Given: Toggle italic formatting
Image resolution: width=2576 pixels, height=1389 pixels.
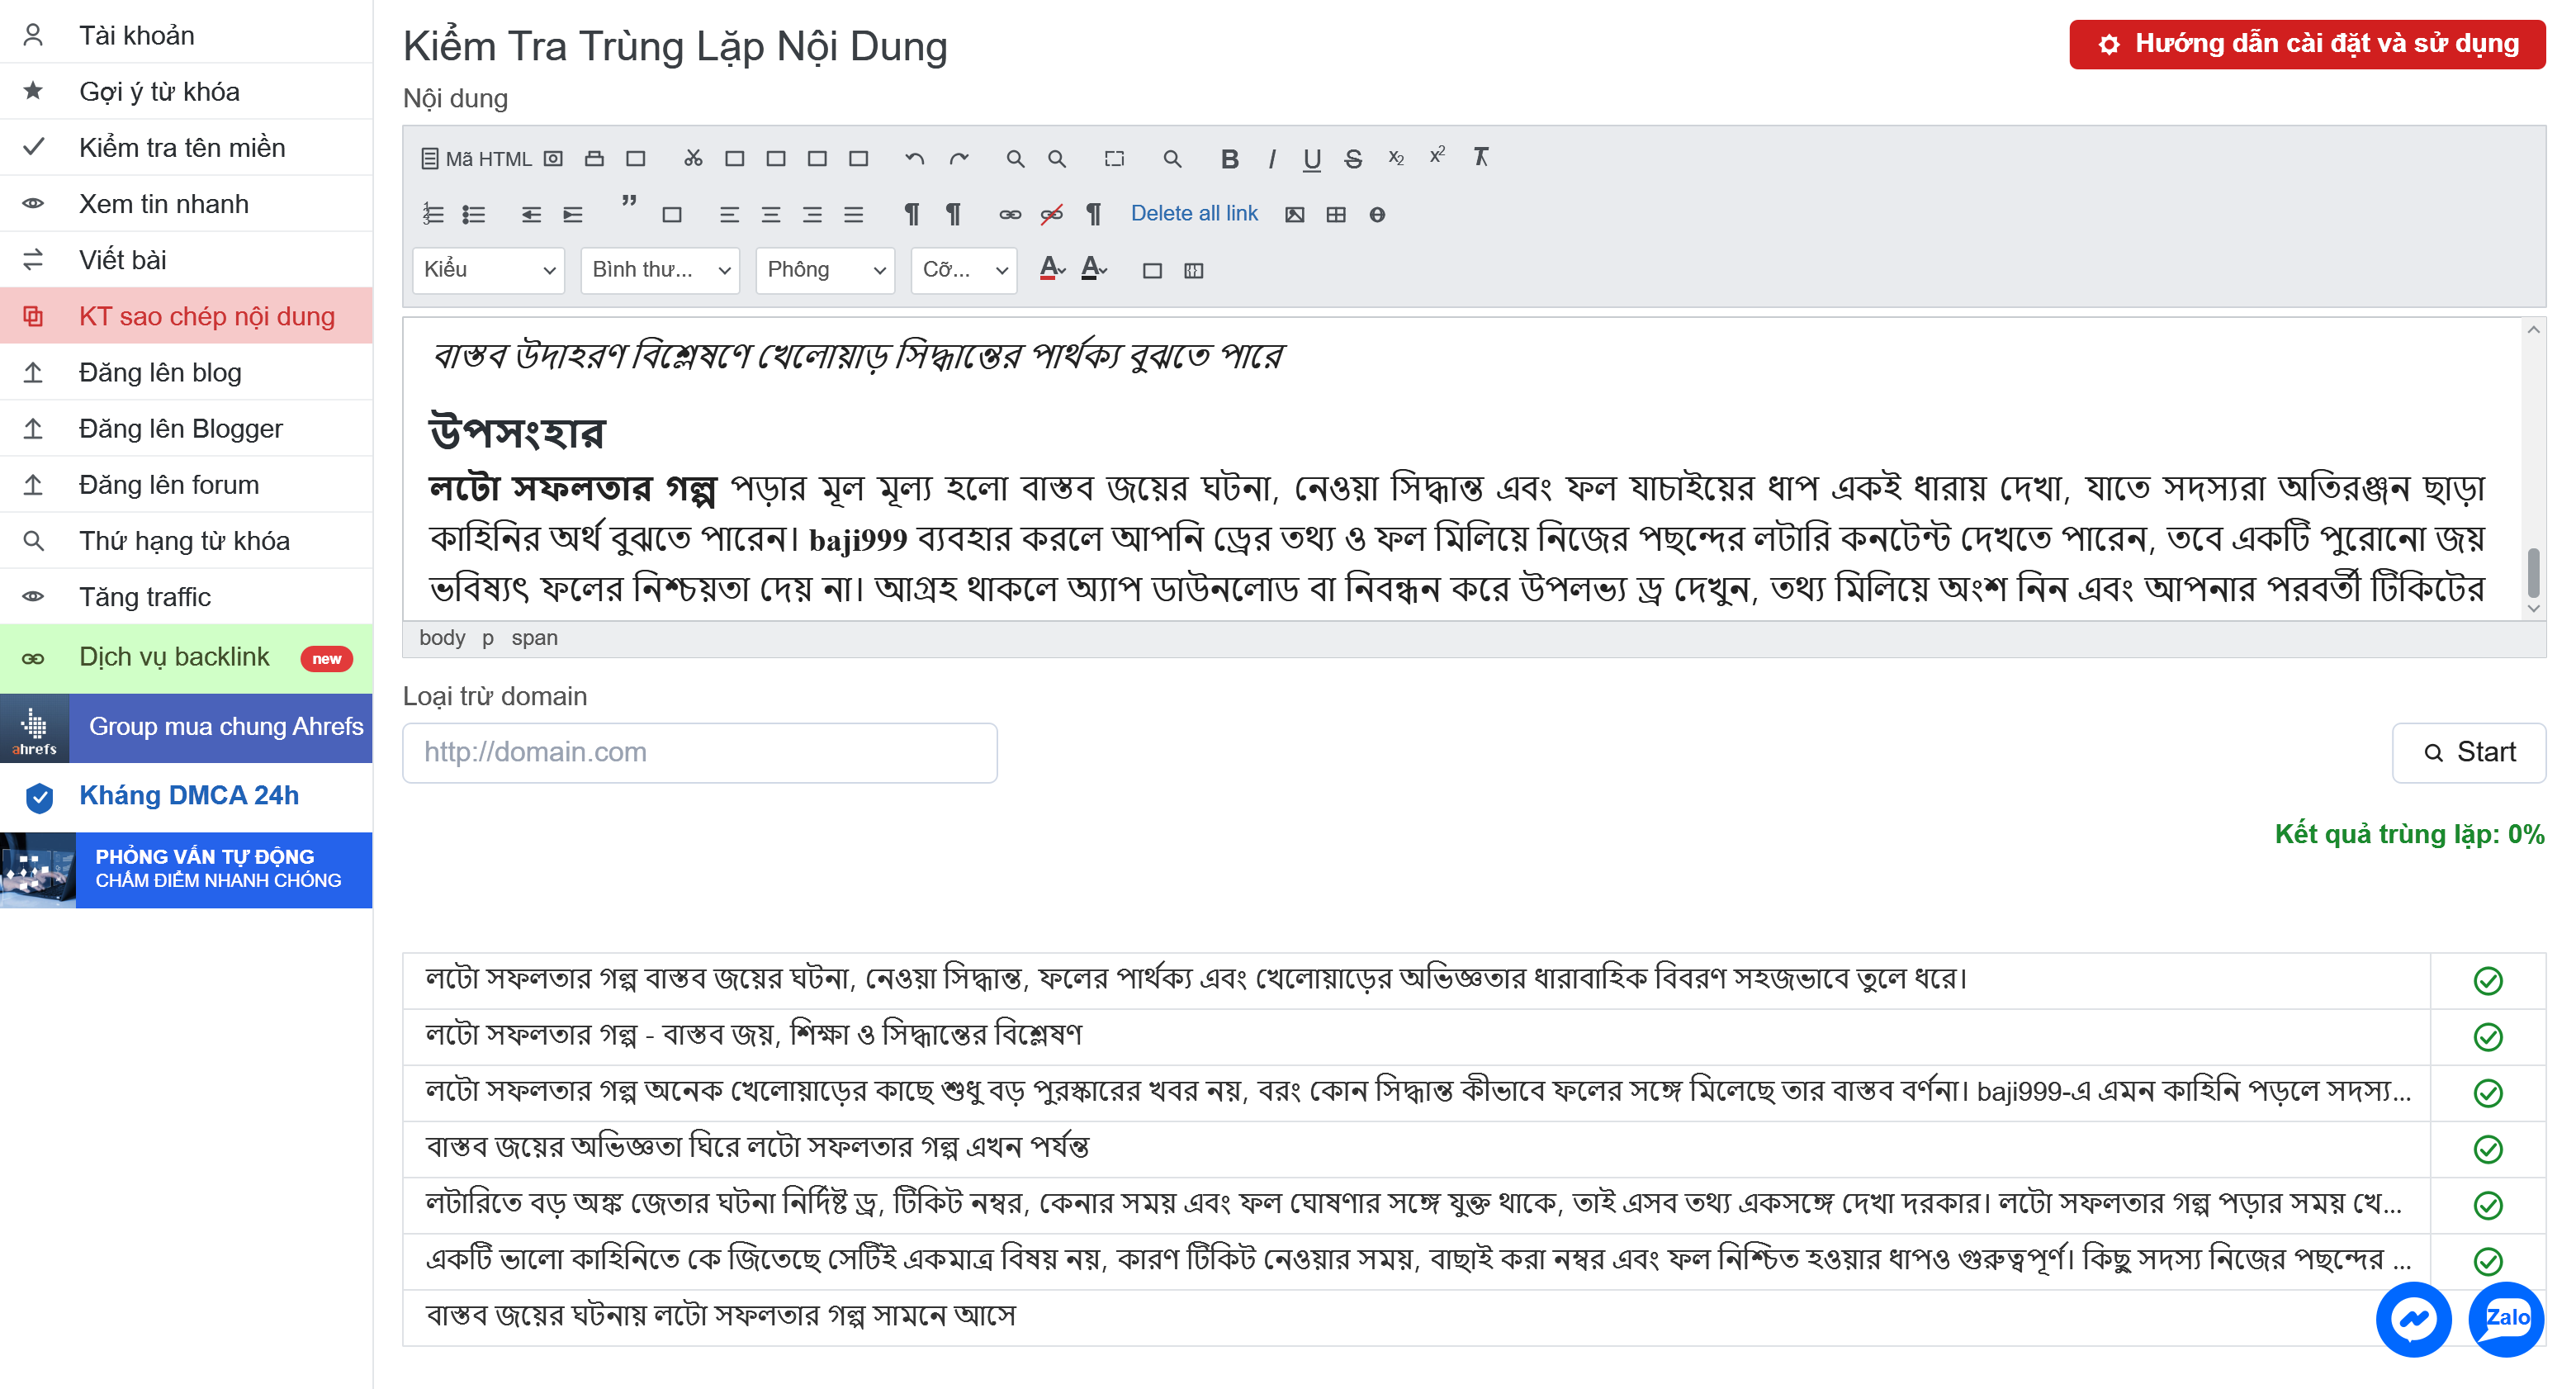Looking at the screenshot, I should coord(1271,158).
